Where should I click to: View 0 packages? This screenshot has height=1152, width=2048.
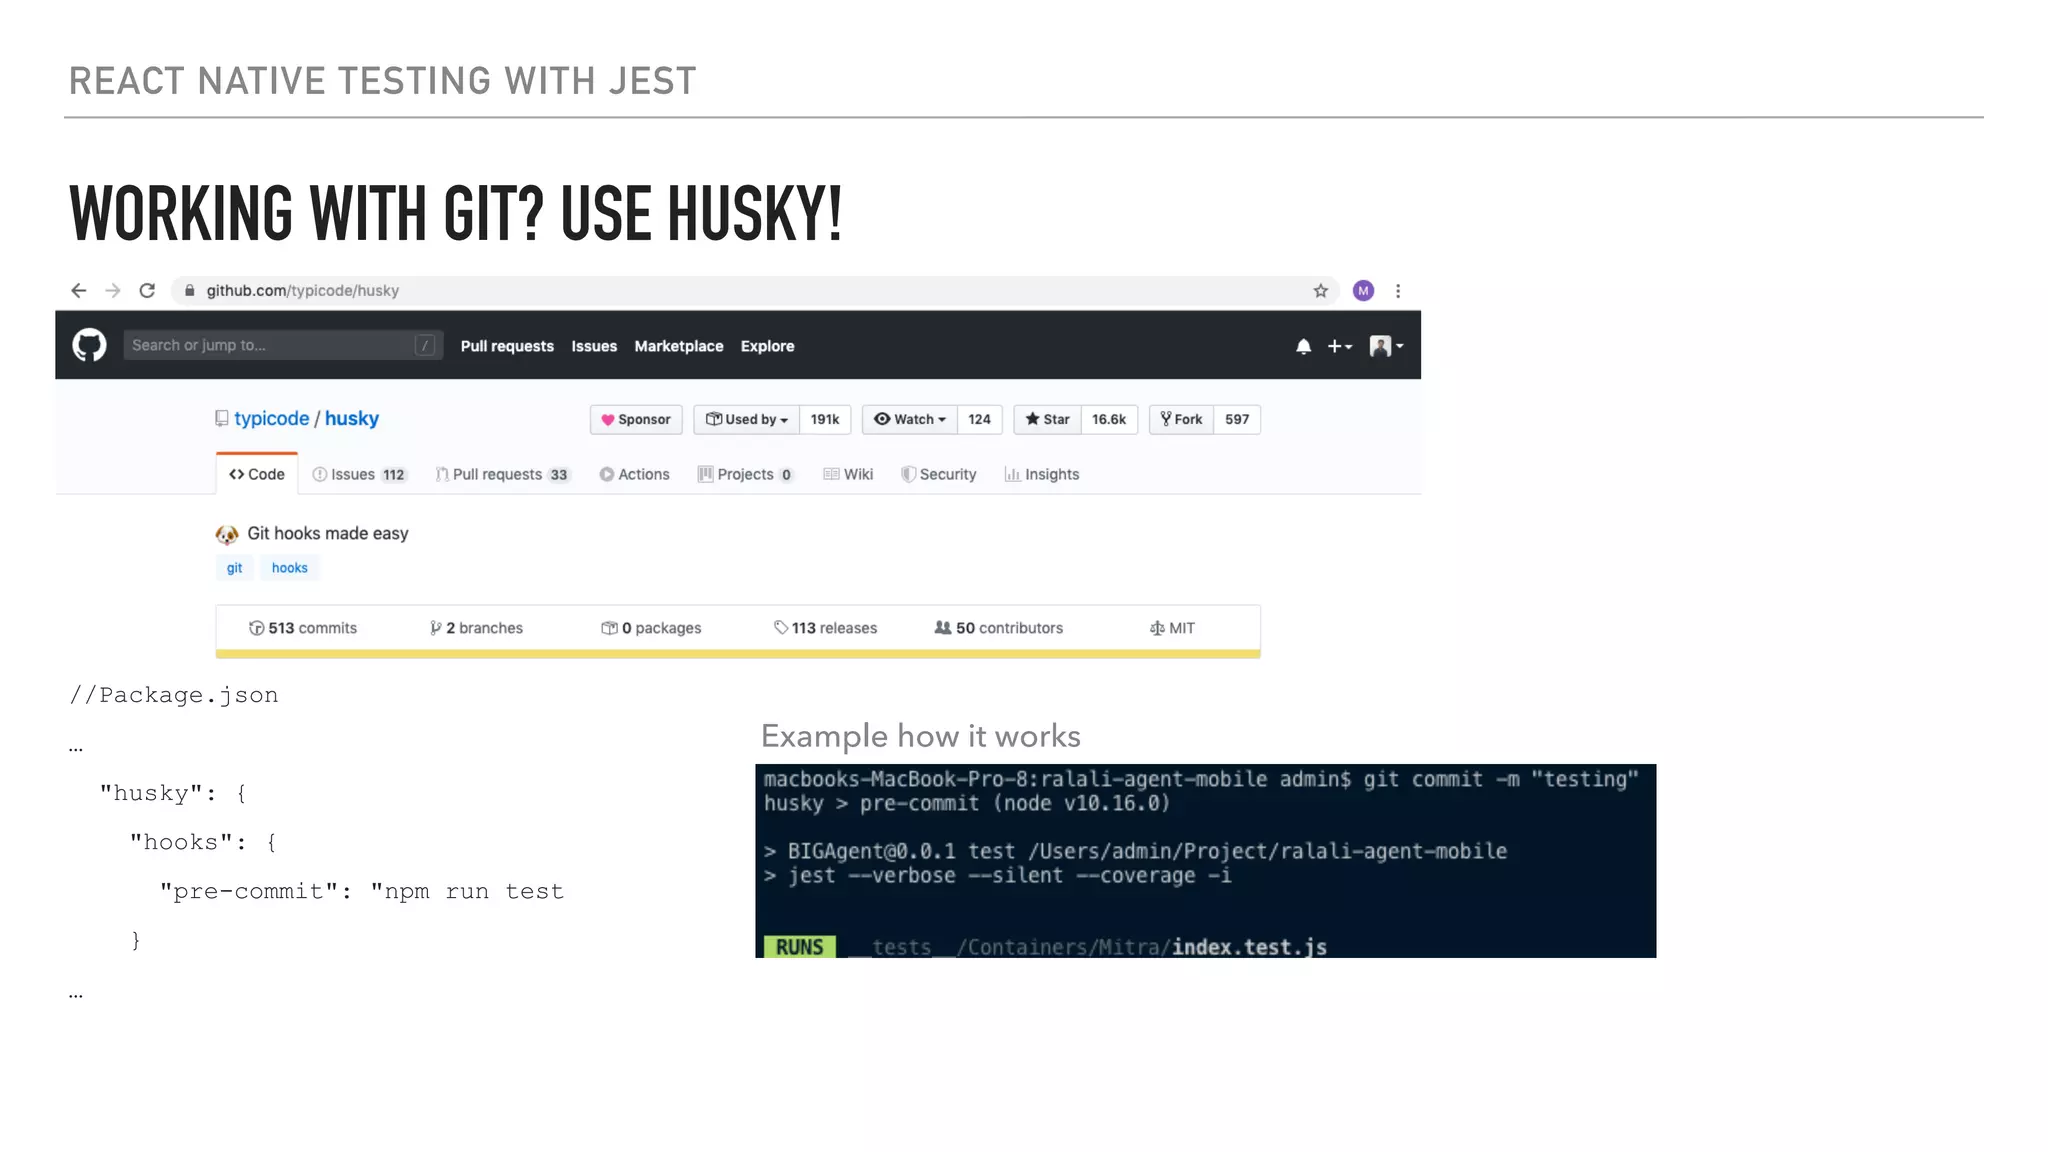651,628
